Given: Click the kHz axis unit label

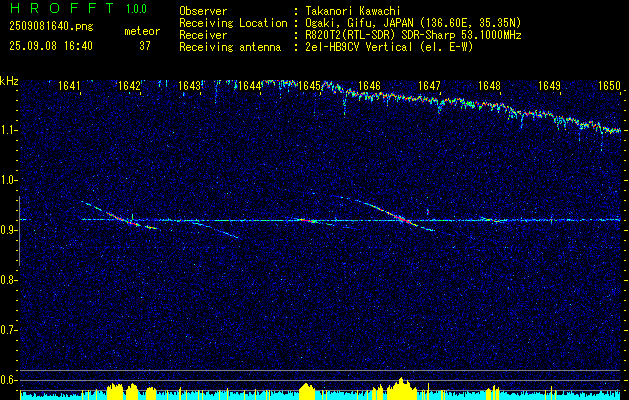Looking at the screenshot, I should click(9, 81).
